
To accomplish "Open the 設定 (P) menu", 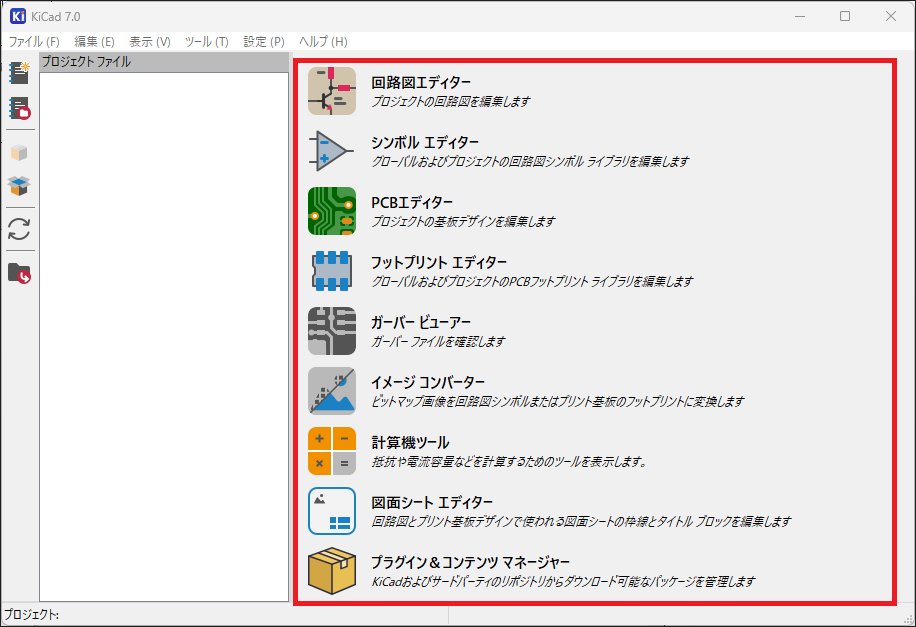I will coord(264,41).
